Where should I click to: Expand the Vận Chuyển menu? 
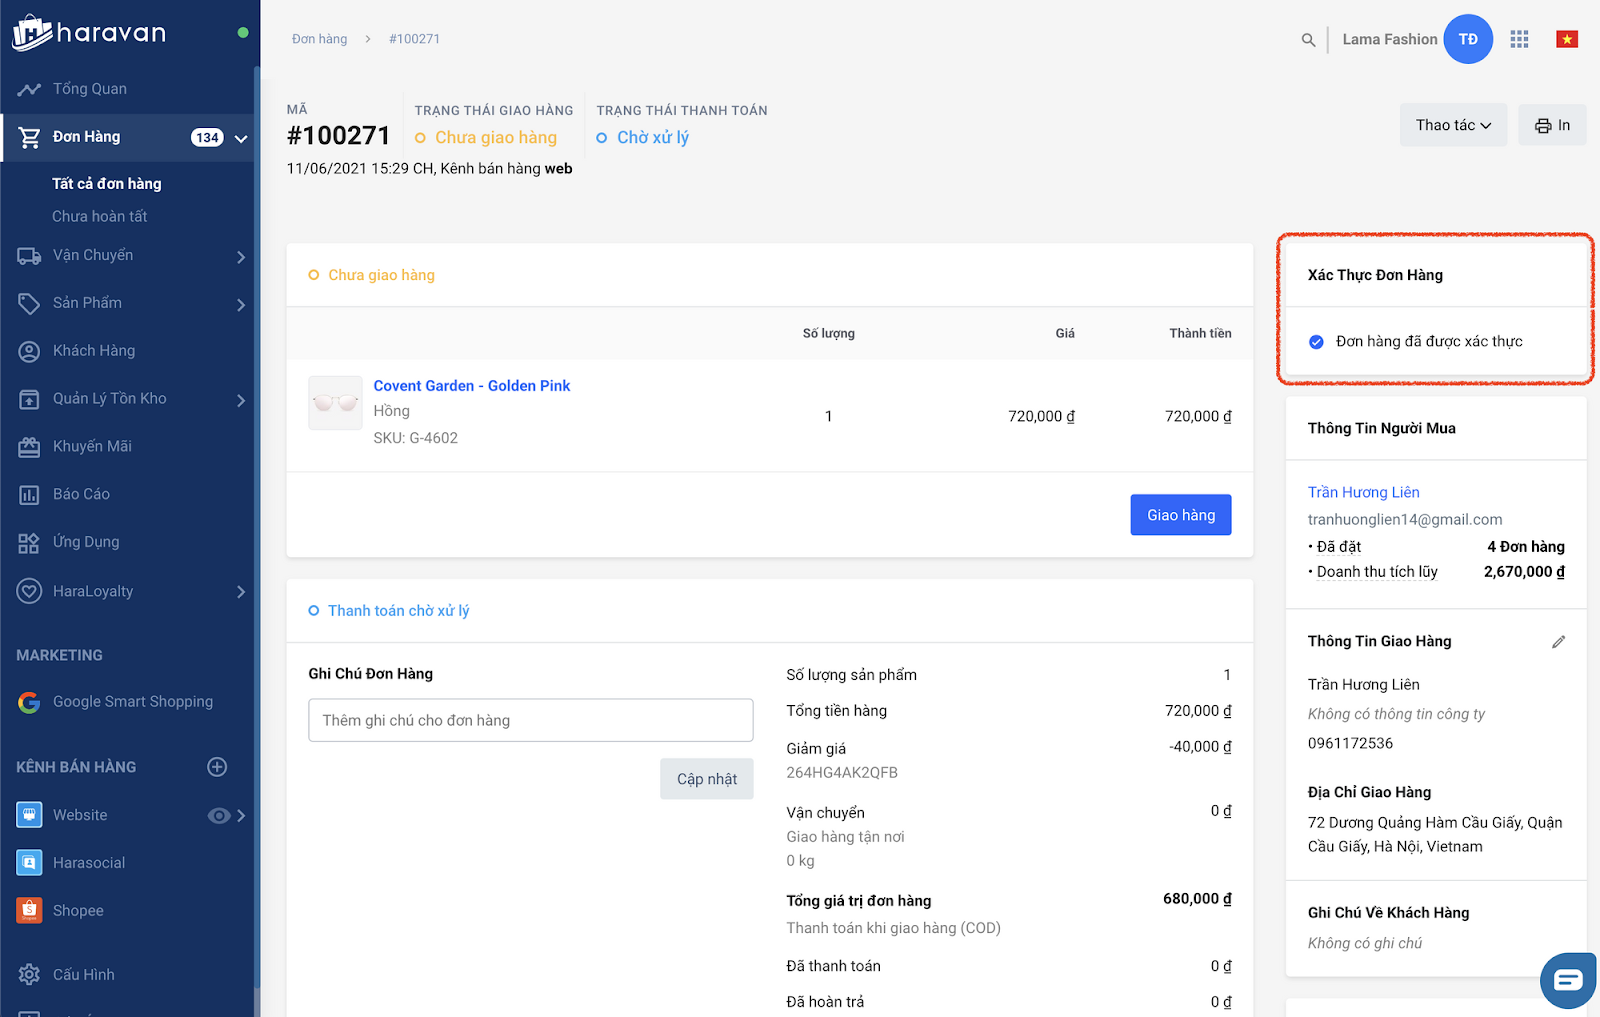click(240, 257)
